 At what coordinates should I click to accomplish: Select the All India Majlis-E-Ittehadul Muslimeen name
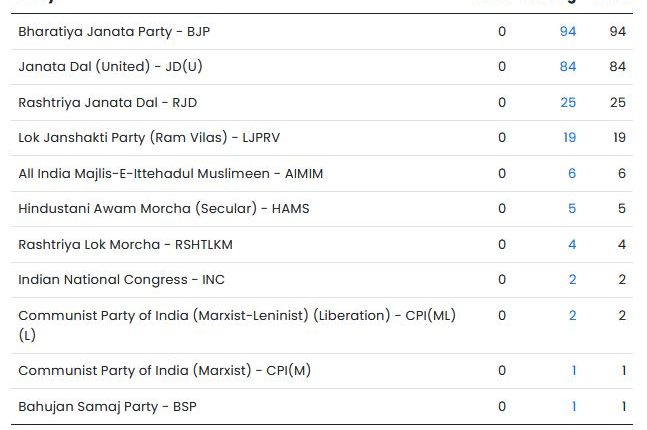tap(170, 174)
